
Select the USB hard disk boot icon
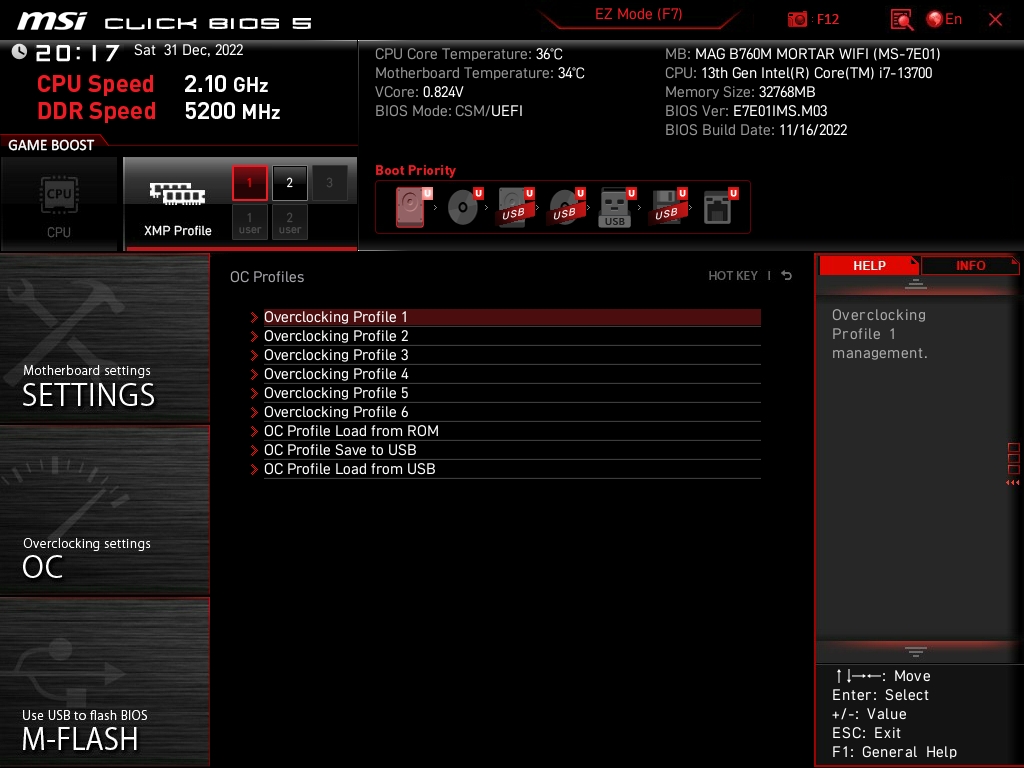pyautogui.click(x=515, y=207)
